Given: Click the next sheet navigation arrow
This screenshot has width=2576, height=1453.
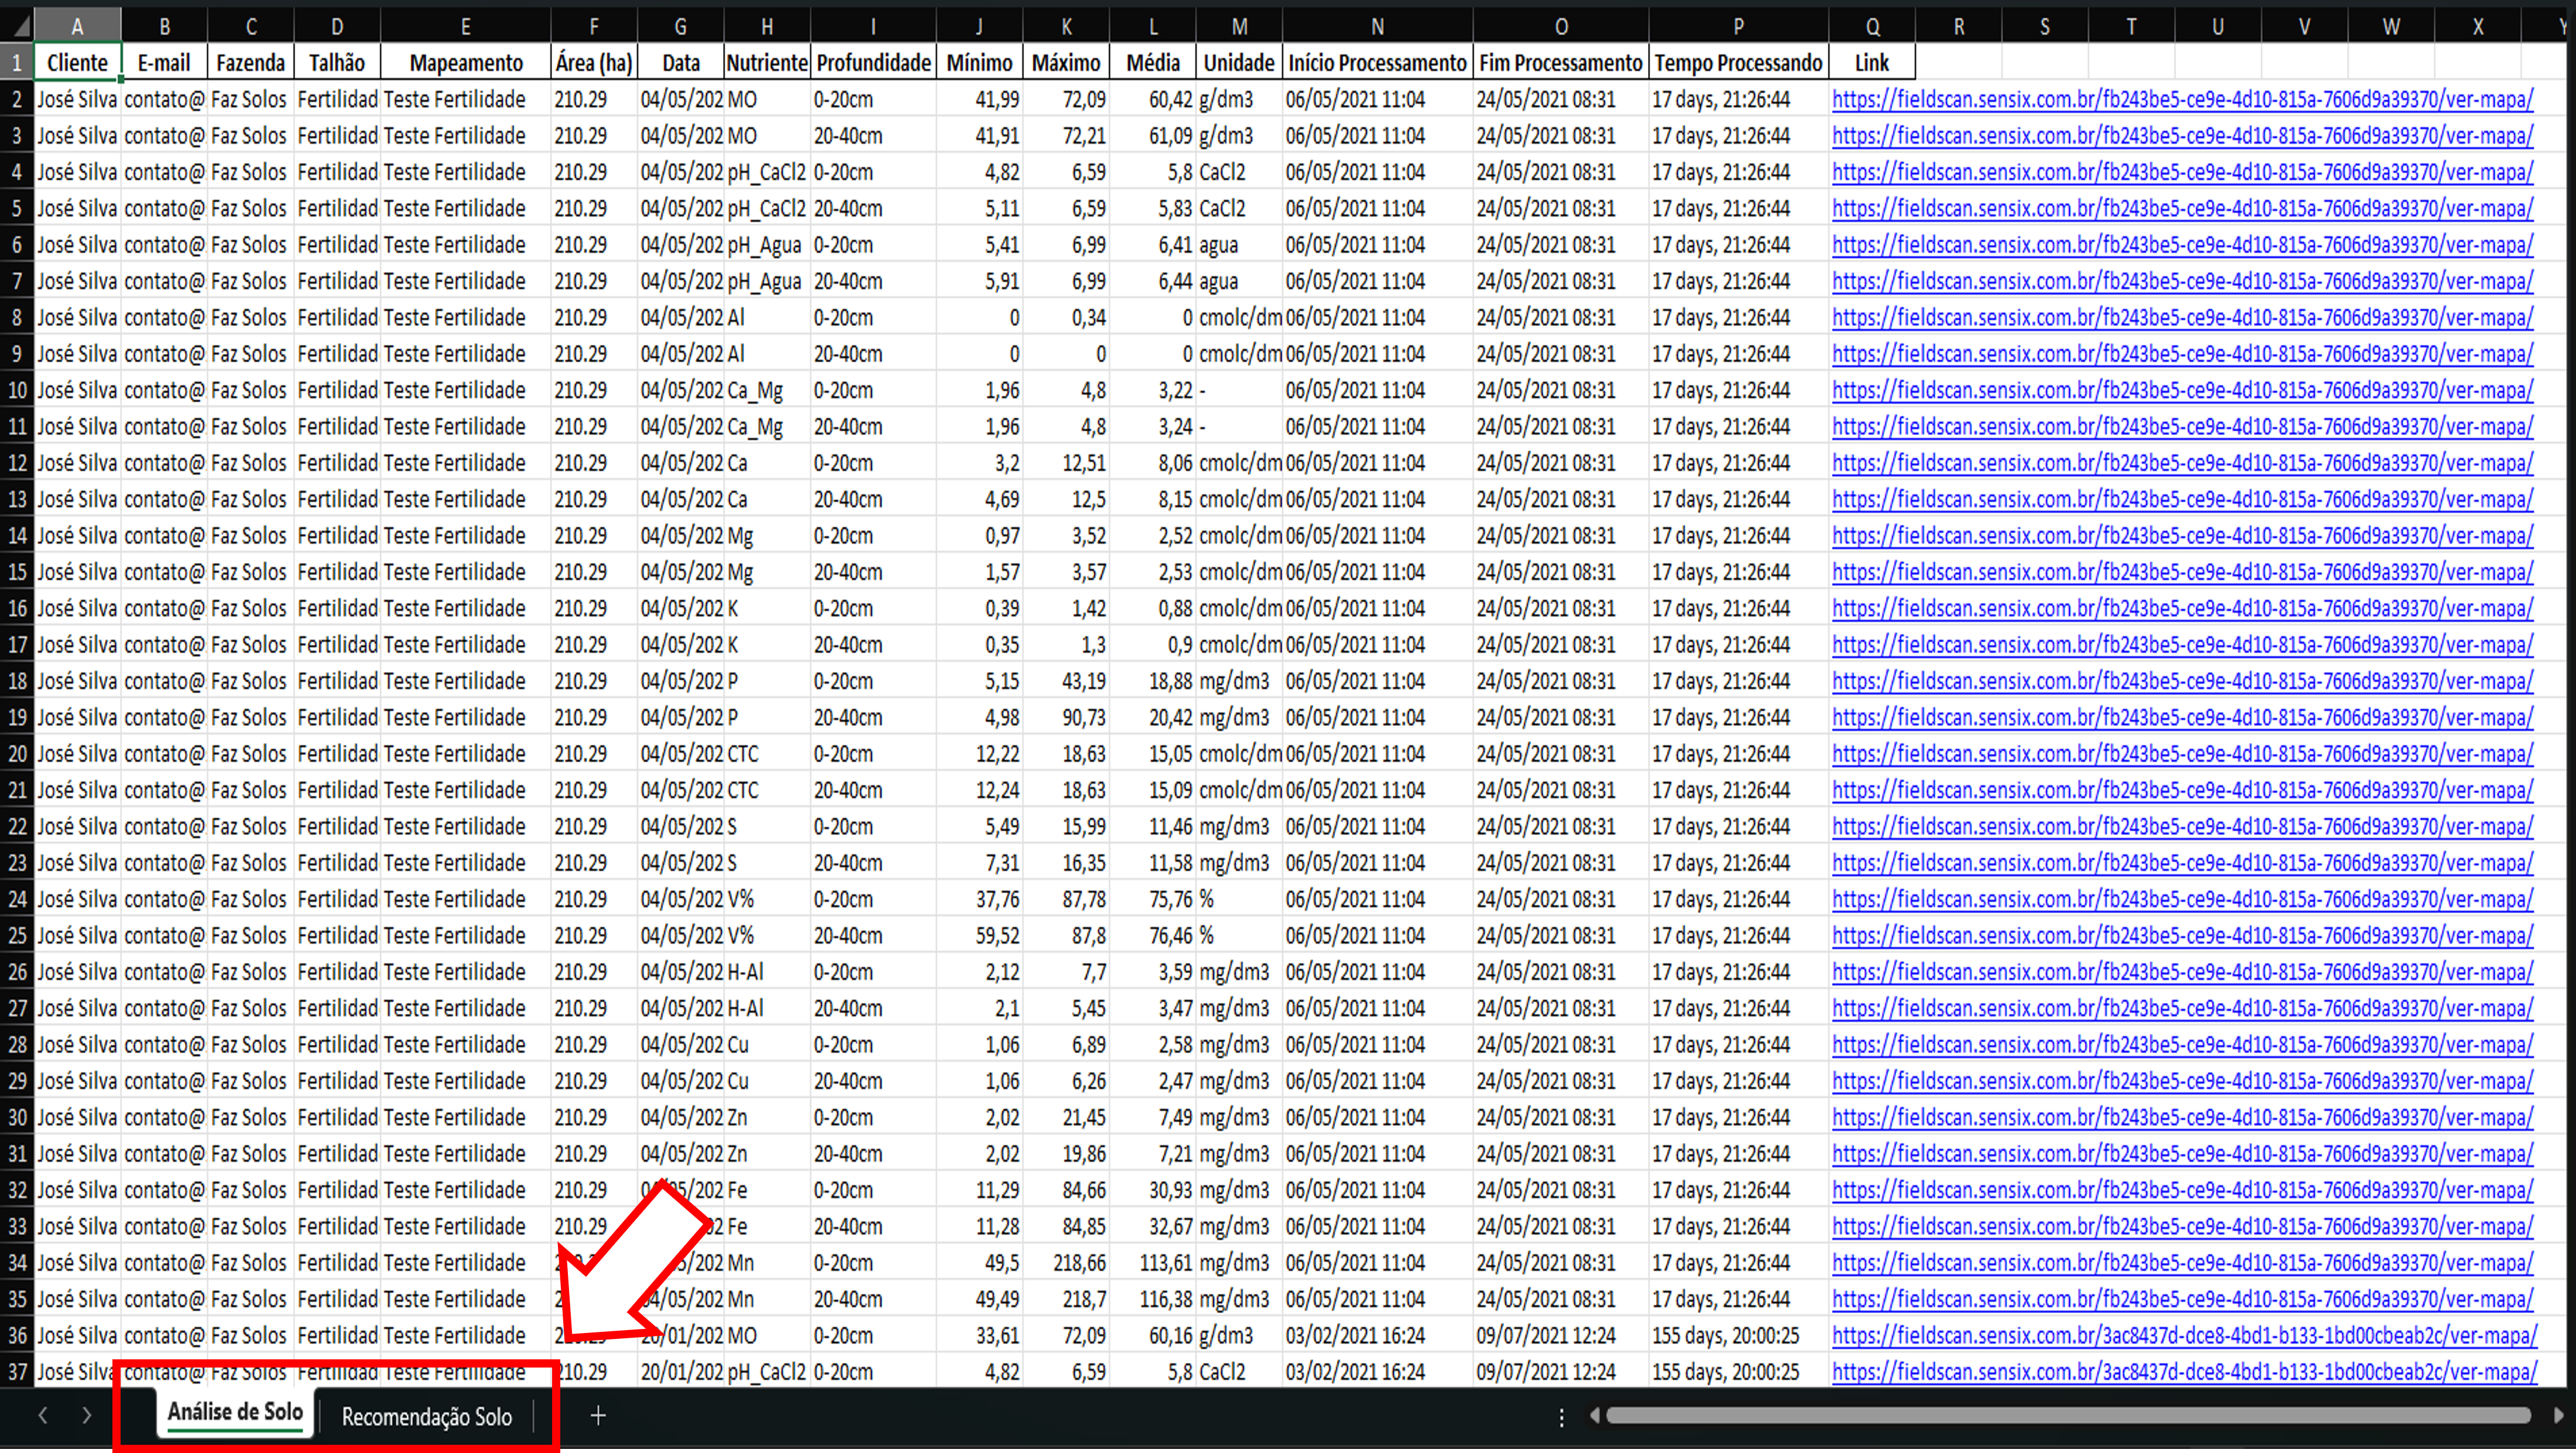Looking at the screenshot, I should 87,1415.
